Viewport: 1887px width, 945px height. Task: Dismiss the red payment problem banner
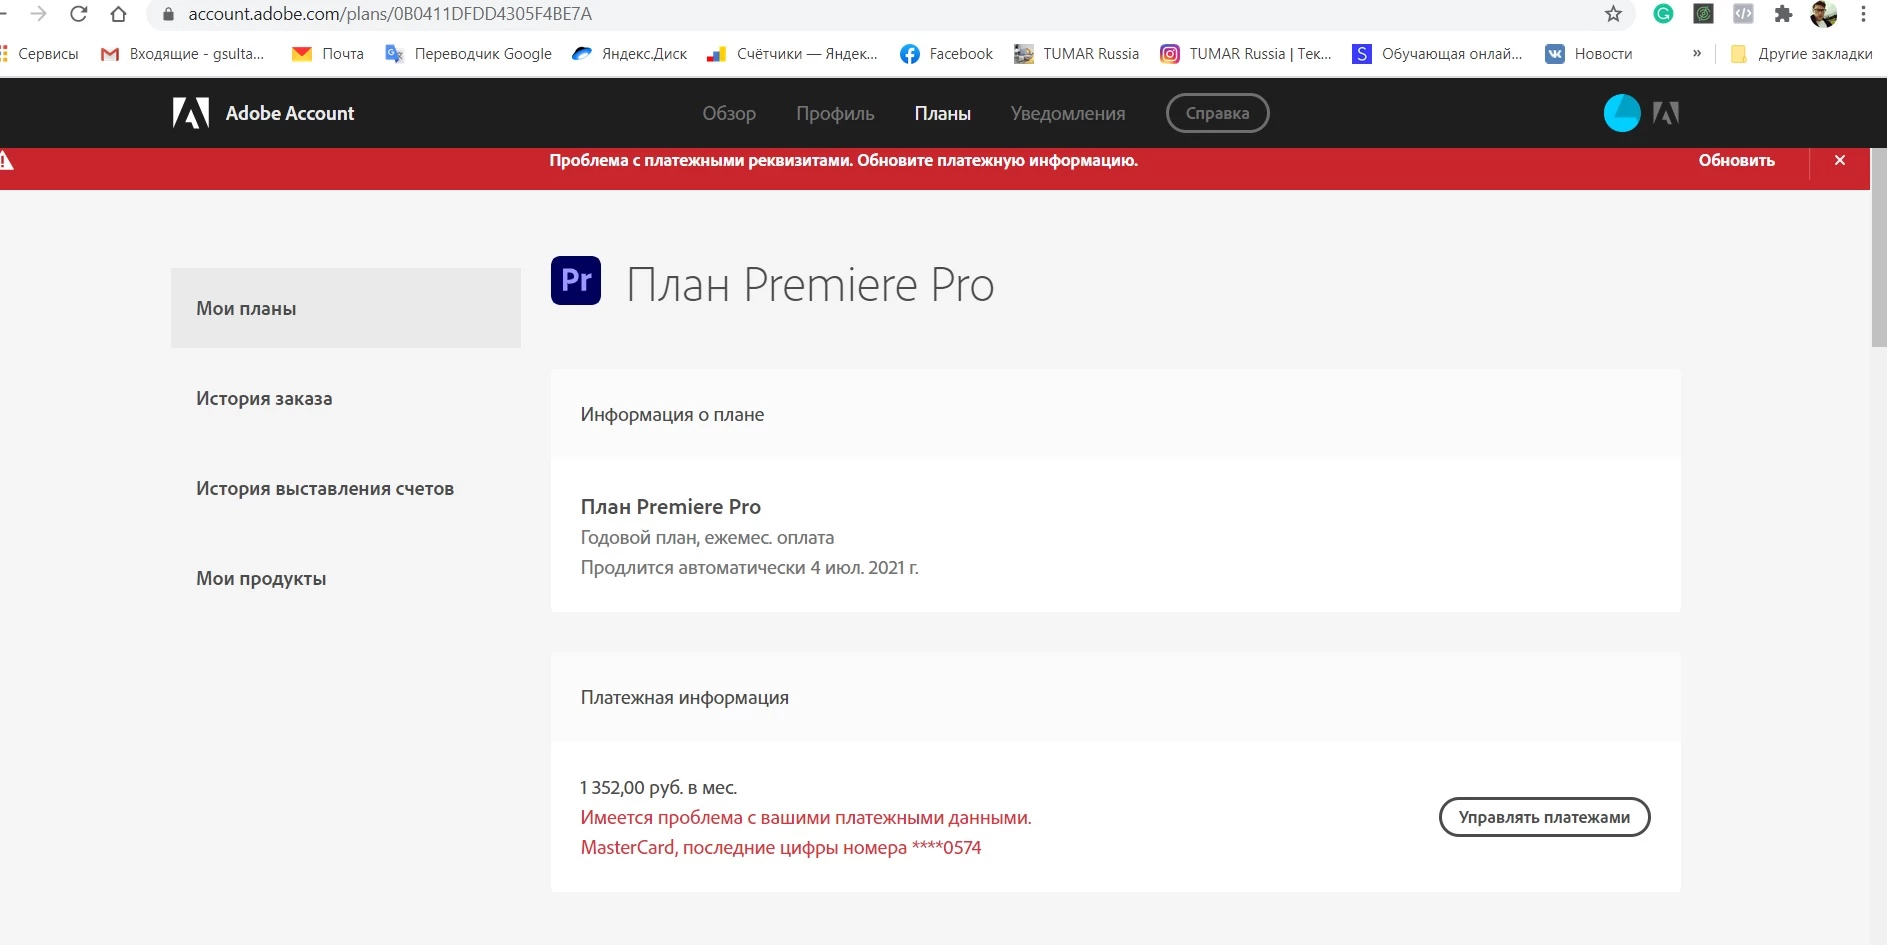coord(1840,160)
